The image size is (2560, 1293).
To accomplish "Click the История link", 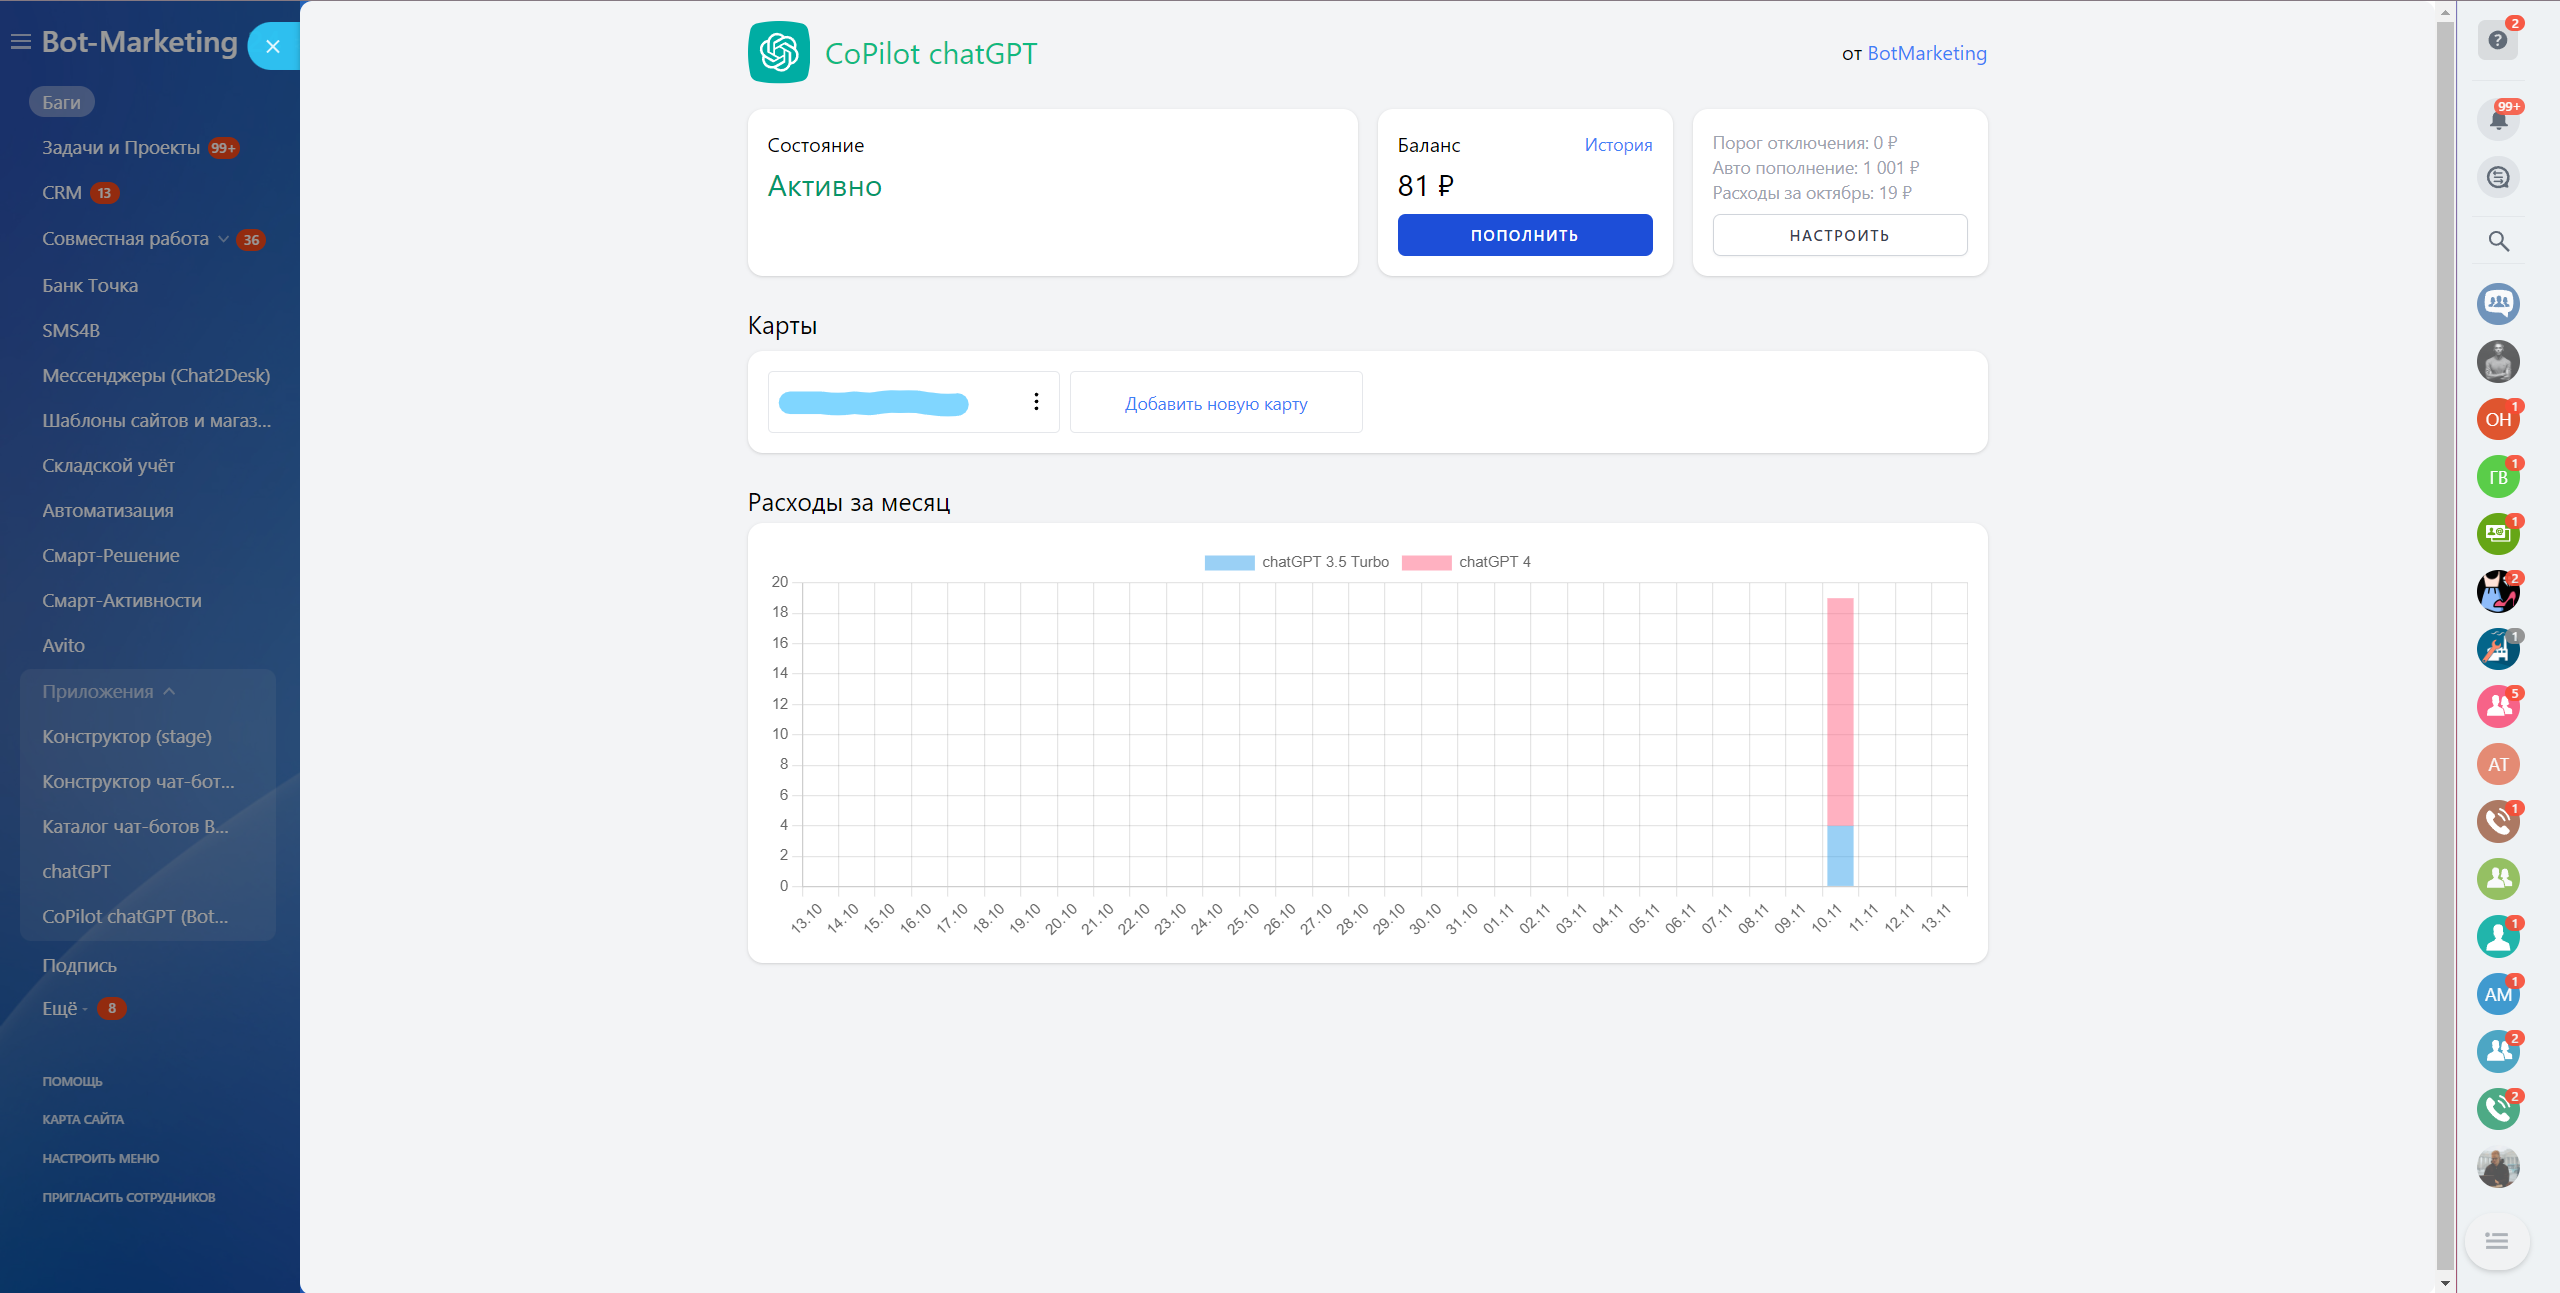I will 1617,145.
